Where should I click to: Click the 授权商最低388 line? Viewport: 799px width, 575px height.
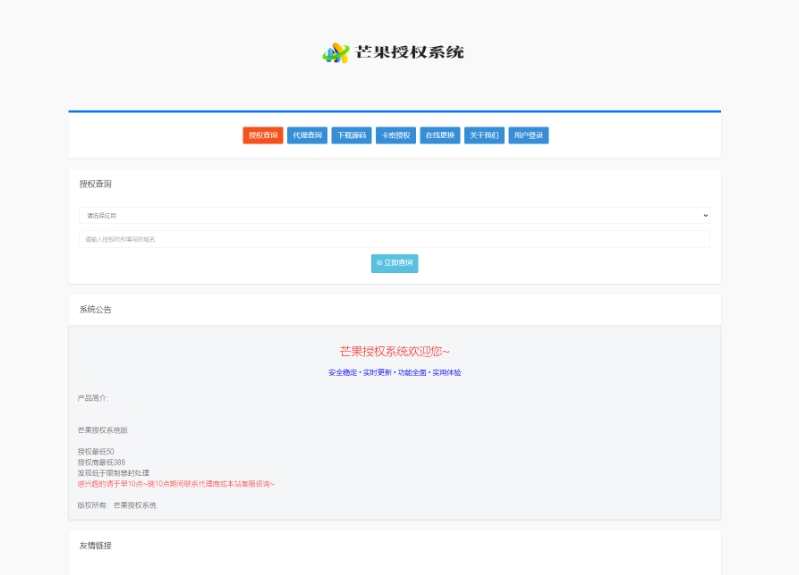tap(101, 462)
